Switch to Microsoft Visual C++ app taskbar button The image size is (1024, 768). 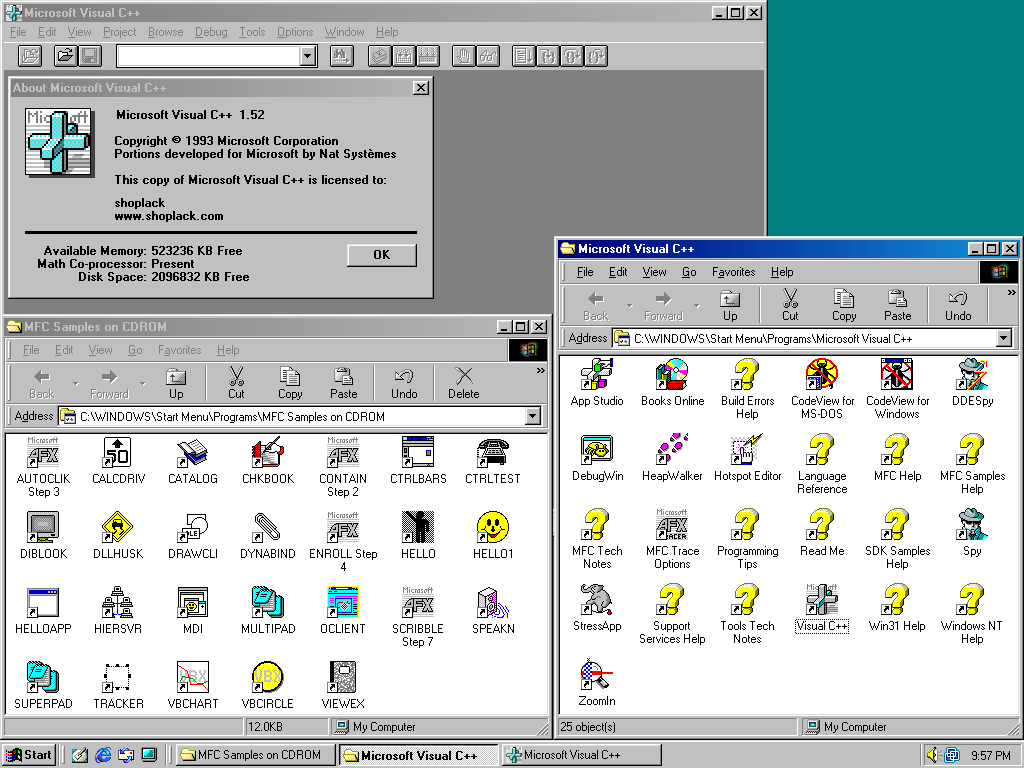click(x=583, y=755)
